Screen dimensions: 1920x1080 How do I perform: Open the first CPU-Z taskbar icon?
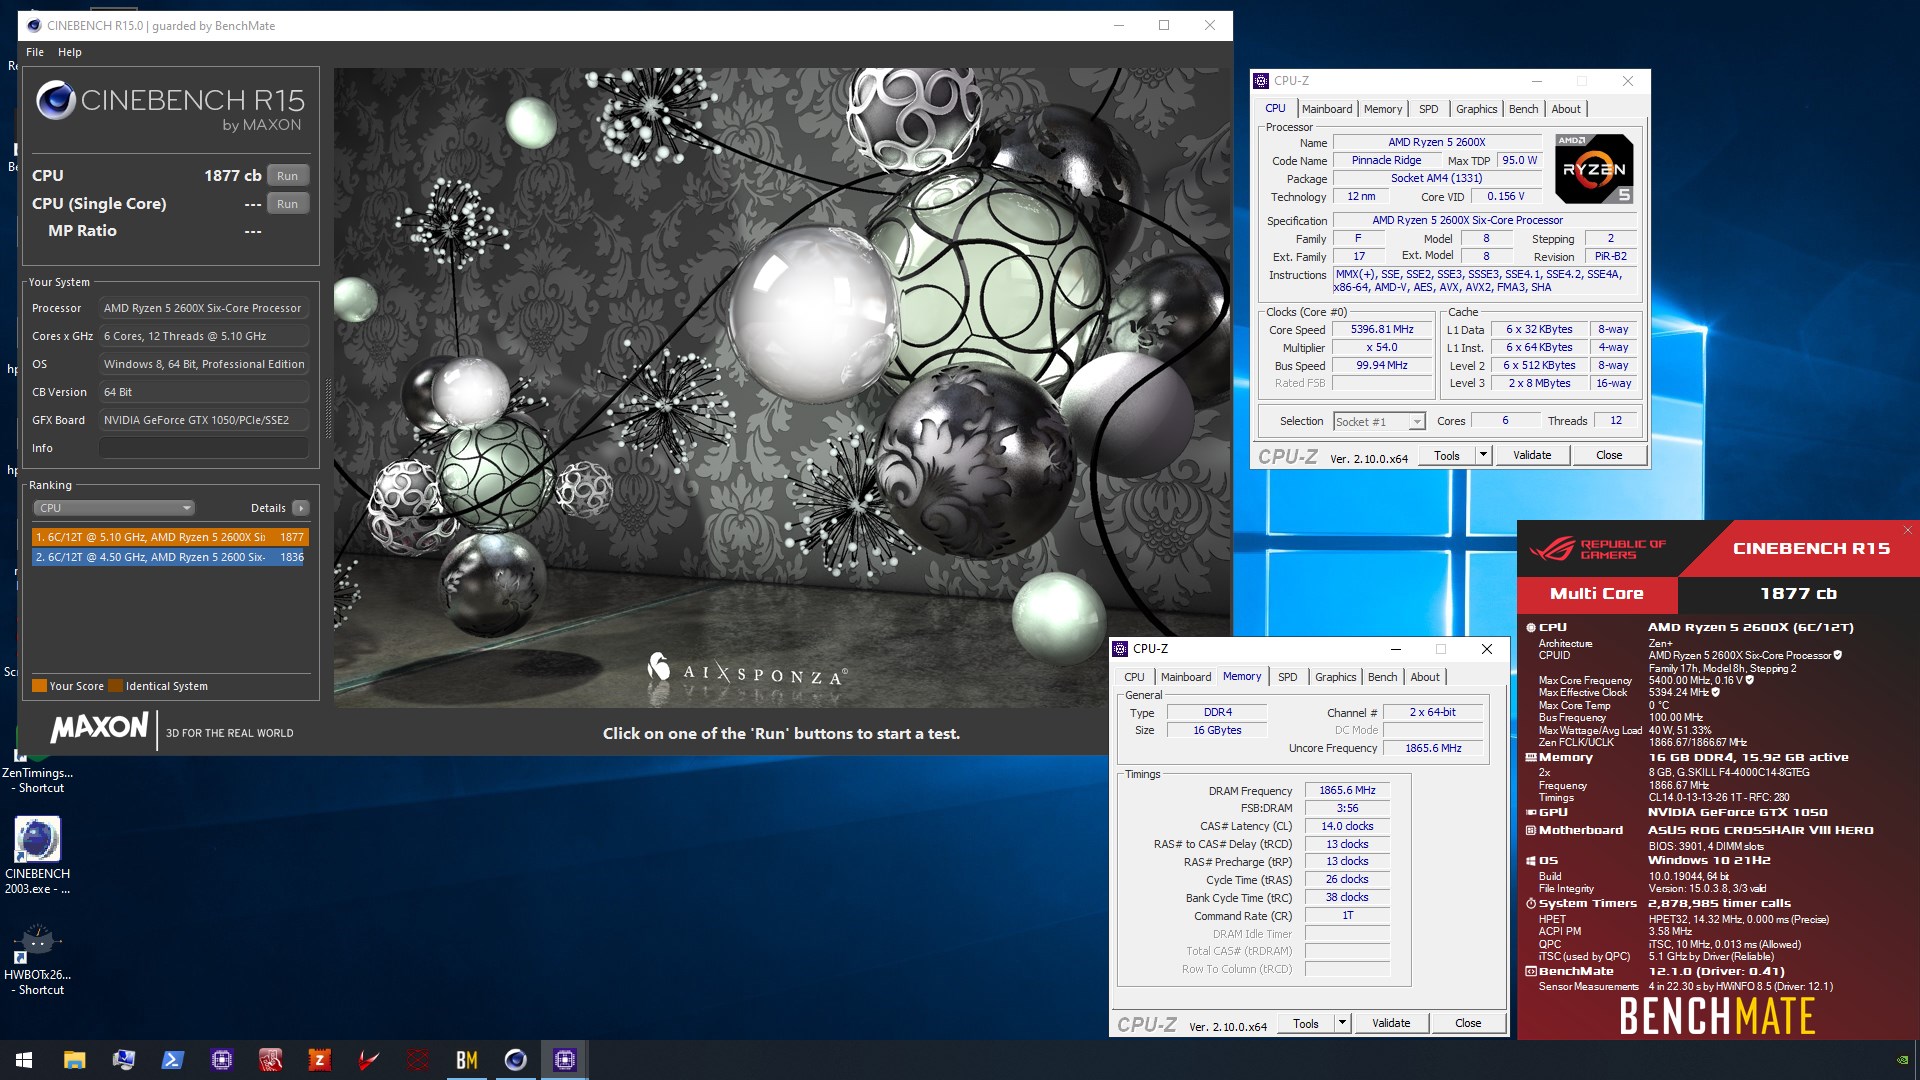pyautogui.click(x=221, y=1060)
